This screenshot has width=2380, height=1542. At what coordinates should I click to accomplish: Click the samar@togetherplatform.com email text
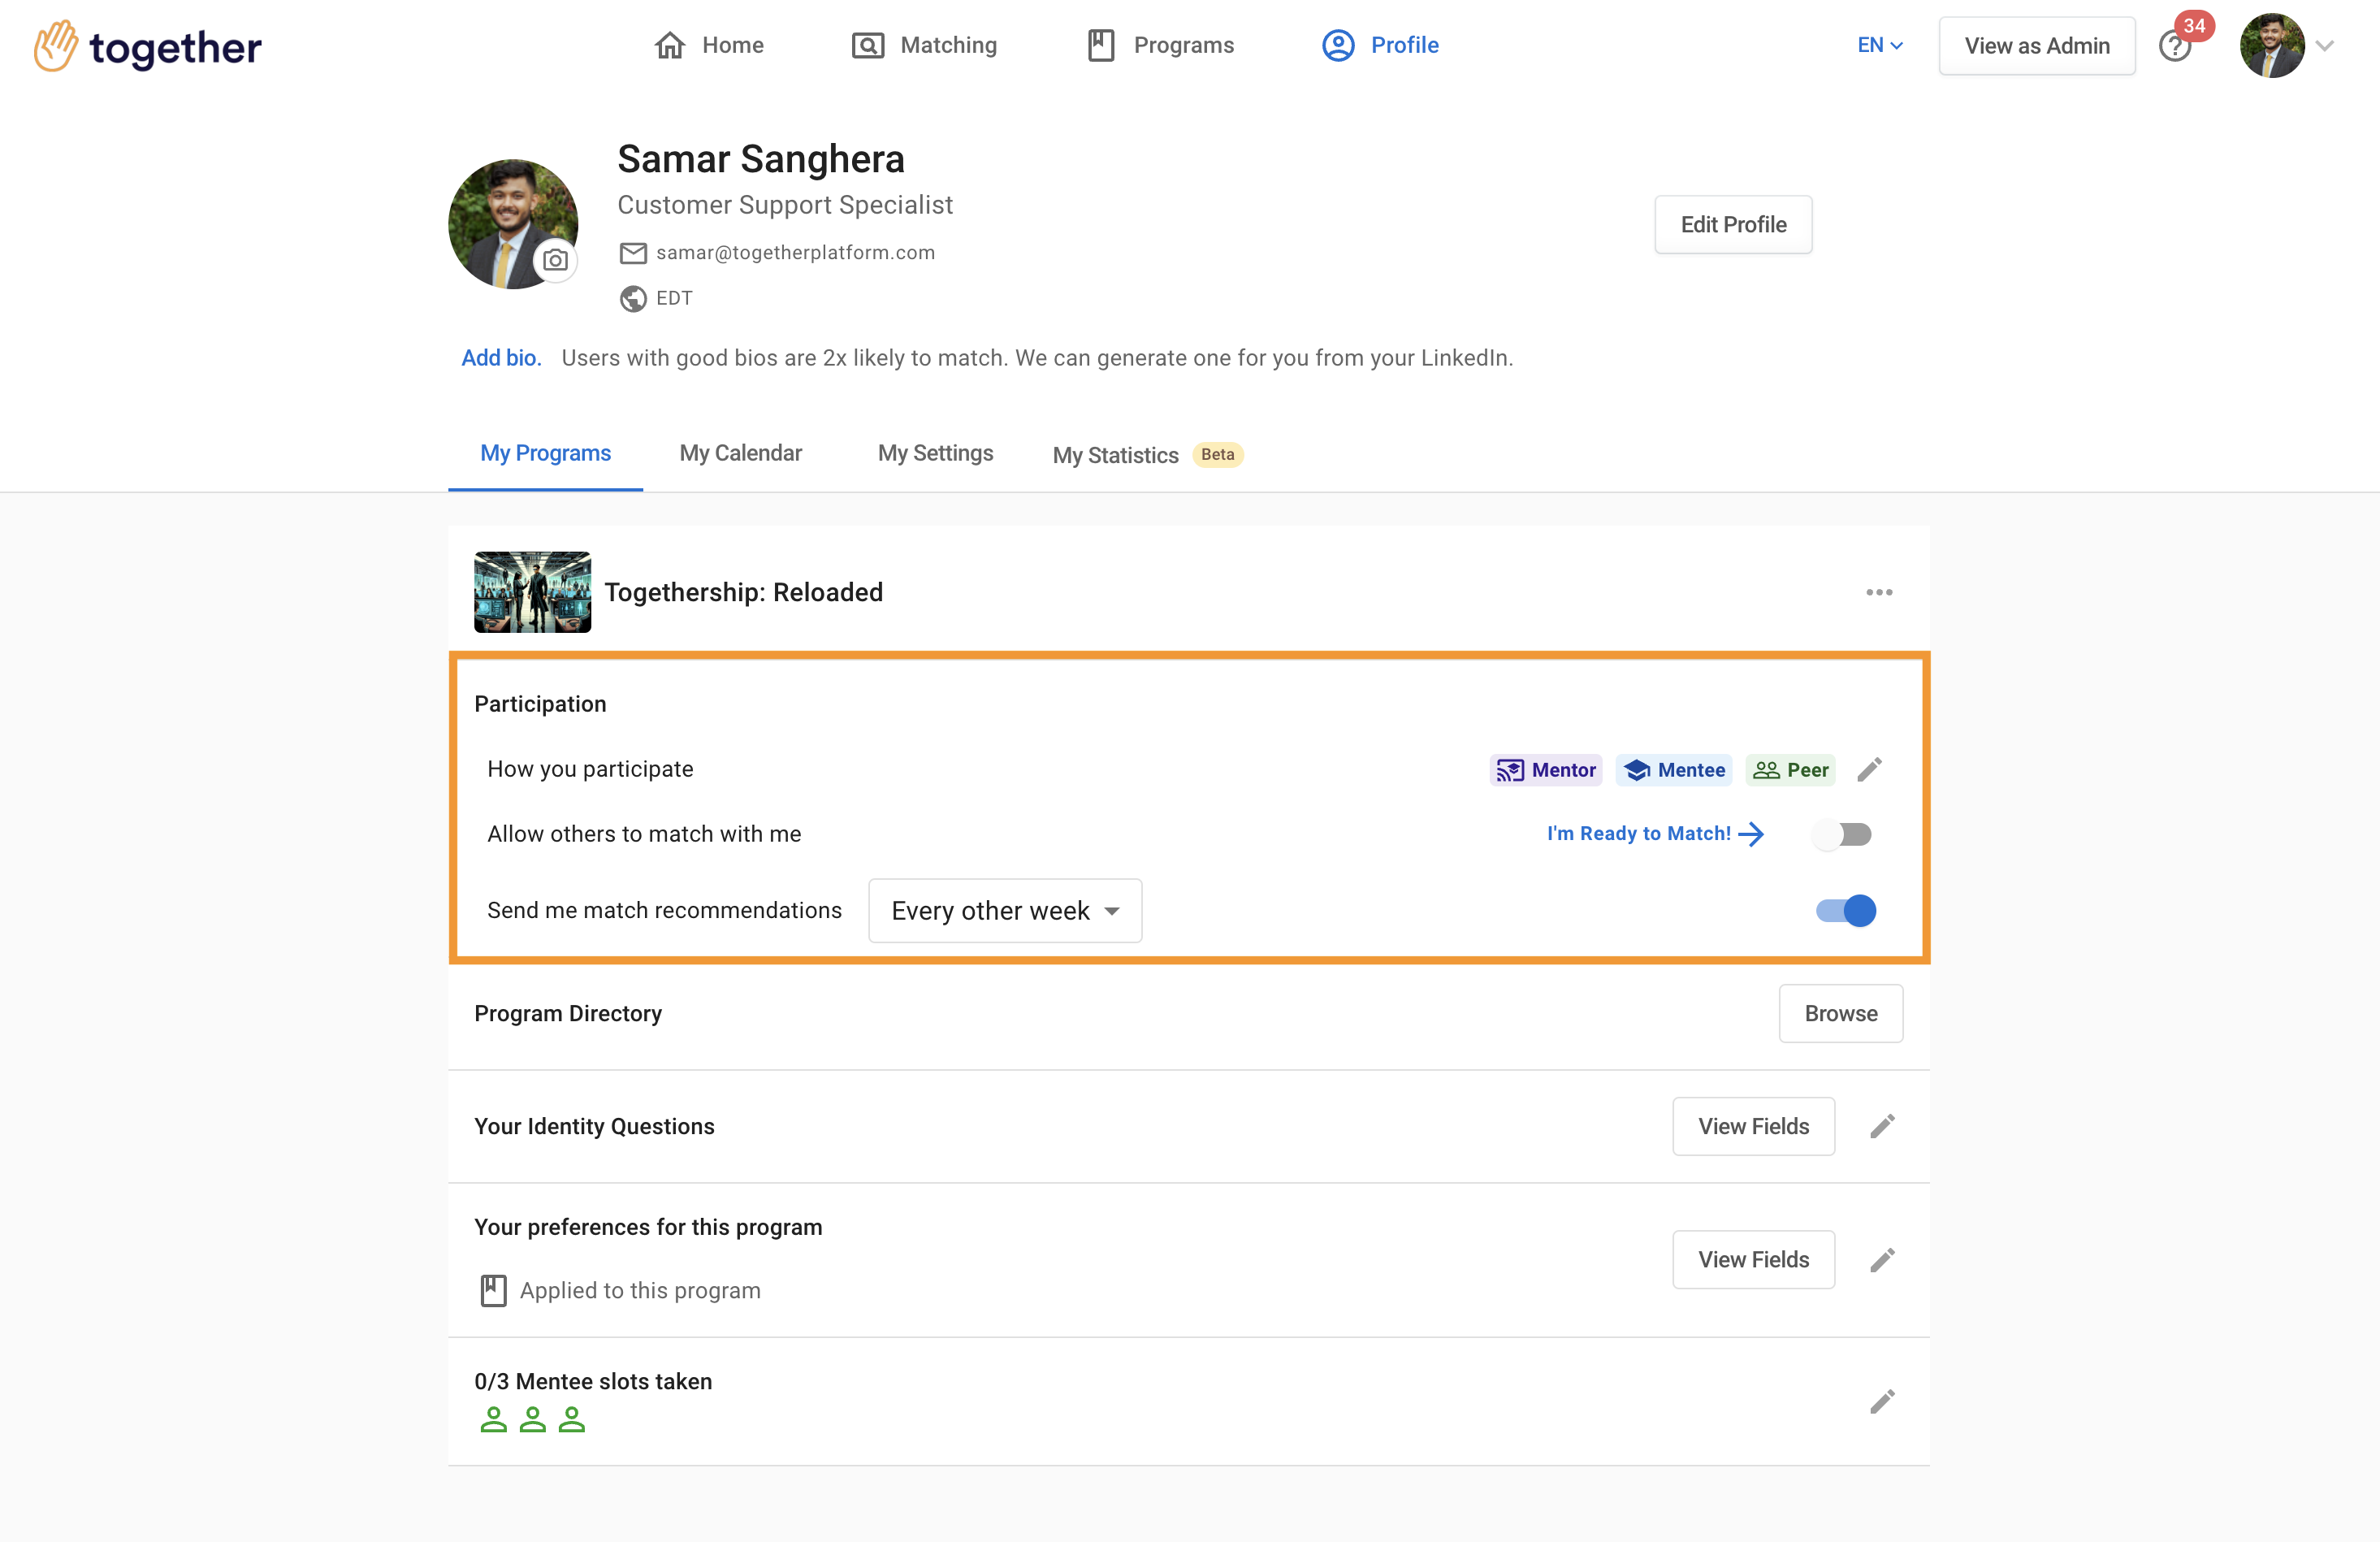pyautogui.click(x=796, y=253)
